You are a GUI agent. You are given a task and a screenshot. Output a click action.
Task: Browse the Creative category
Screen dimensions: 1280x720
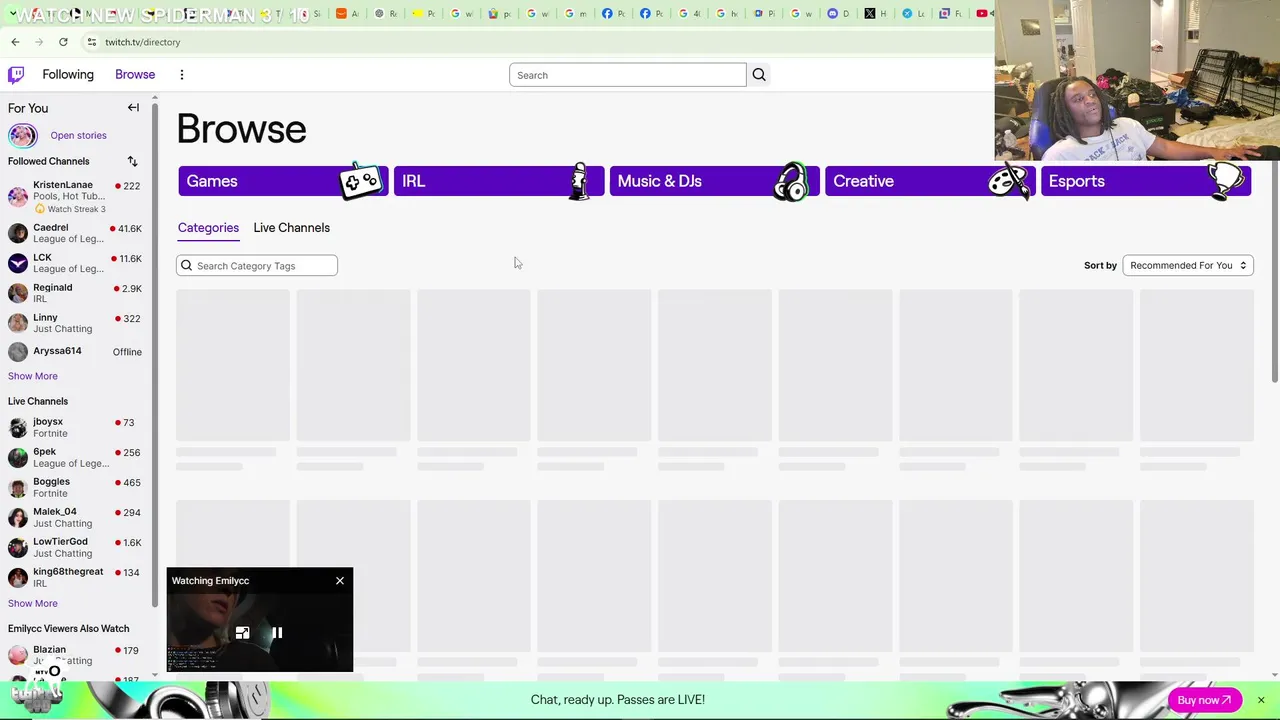[x=930, y=181]
